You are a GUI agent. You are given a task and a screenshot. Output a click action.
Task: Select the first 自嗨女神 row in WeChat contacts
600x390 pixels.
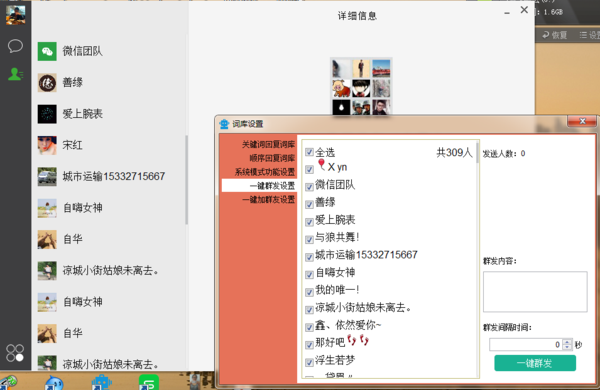point(110,208)
